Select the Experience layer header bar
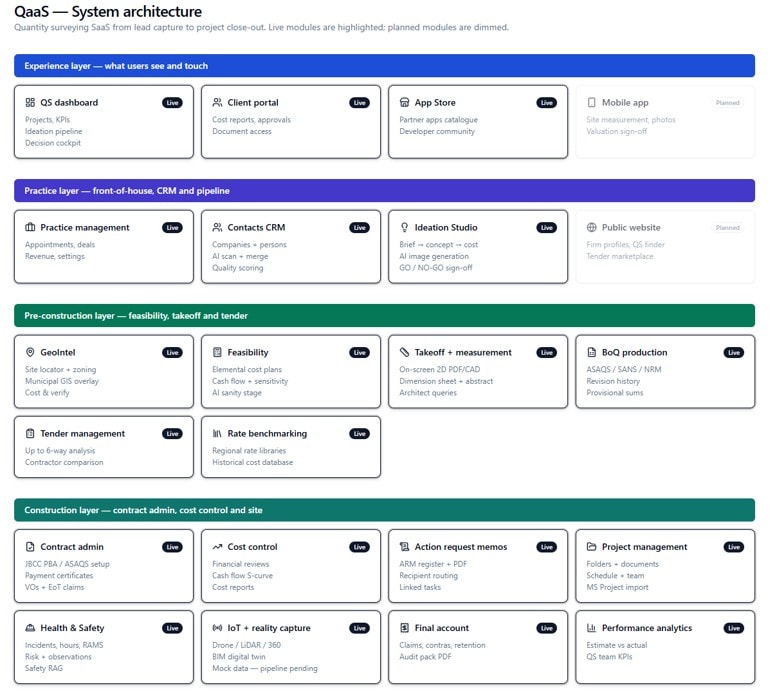 [384, 66]
